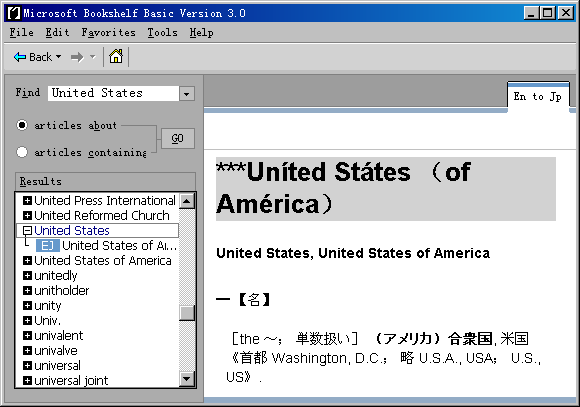Expand the unitholder entry
The height and width of the screenshot is (407, 580).
27,290
